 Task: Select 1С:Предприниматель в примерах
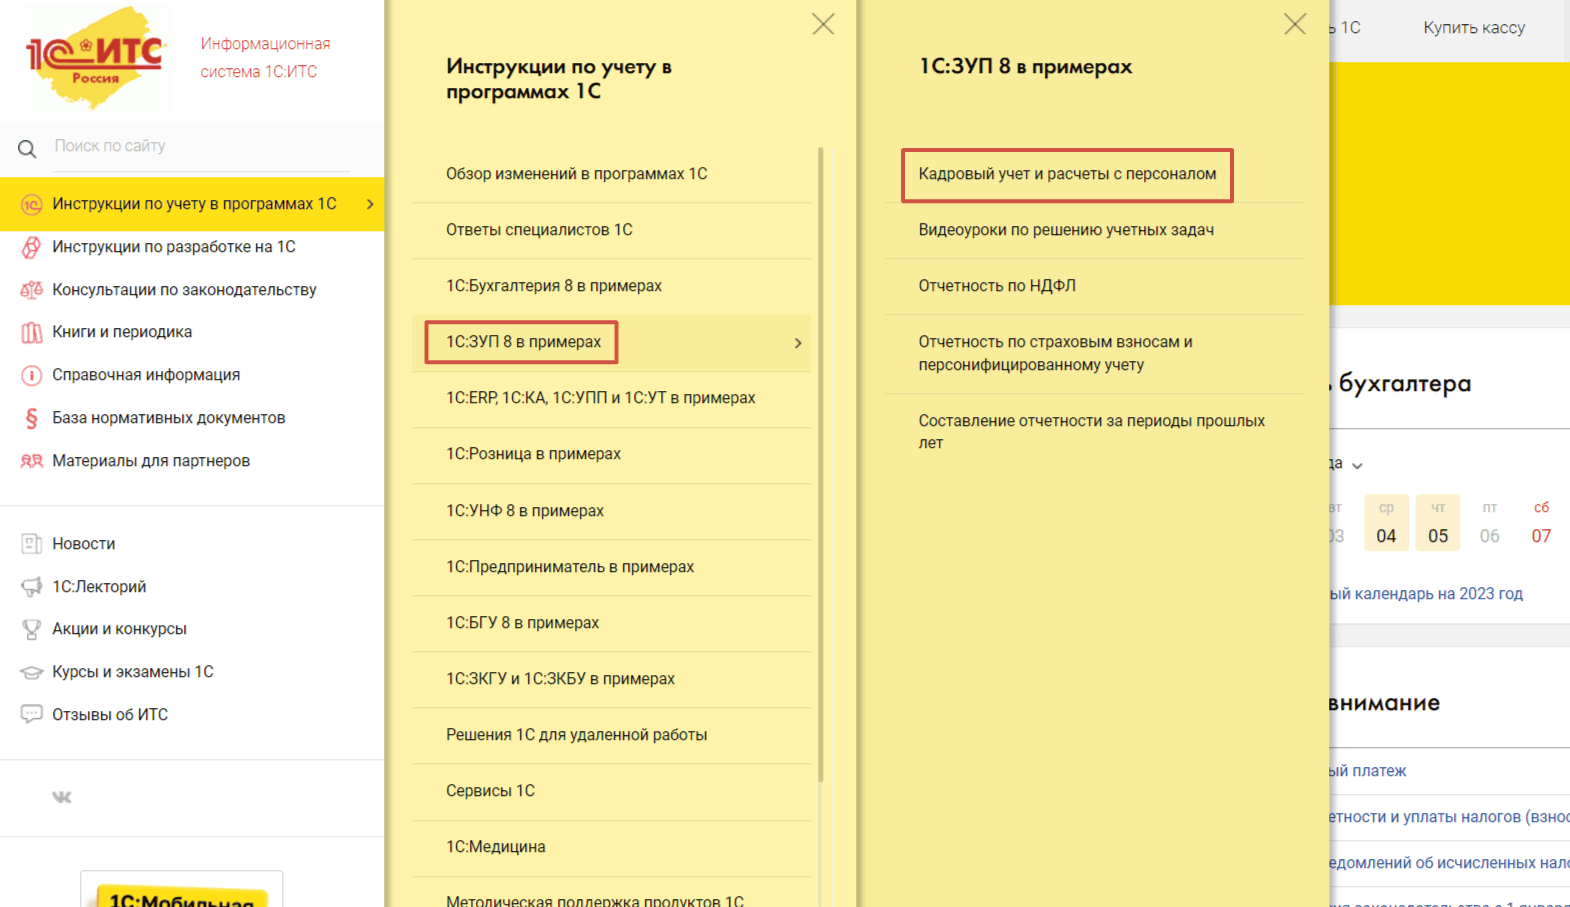coord(611,567)
